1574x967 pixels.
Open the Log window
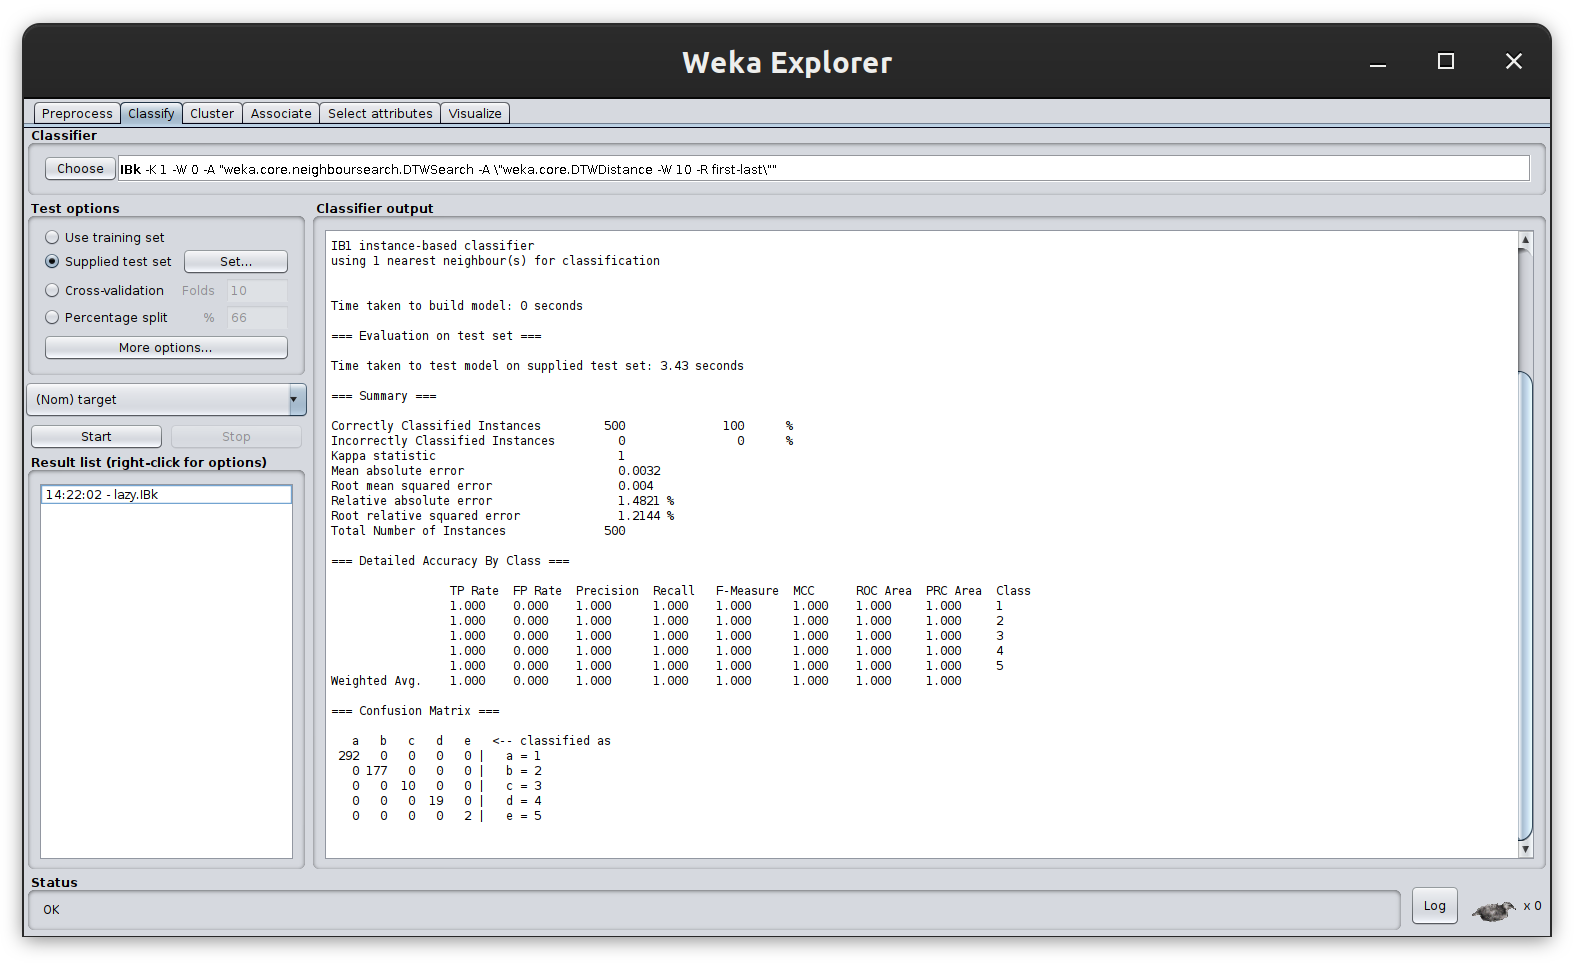[x=1435, y=906]
